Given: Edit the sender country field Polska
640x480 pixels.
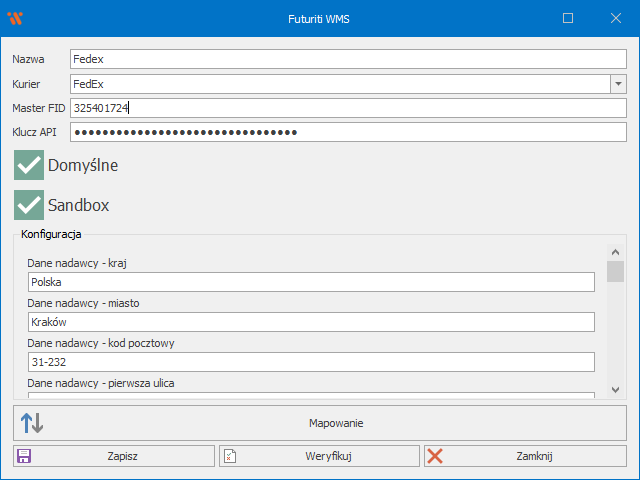Looking at the screenshot, I should click(x=311, y=282).
